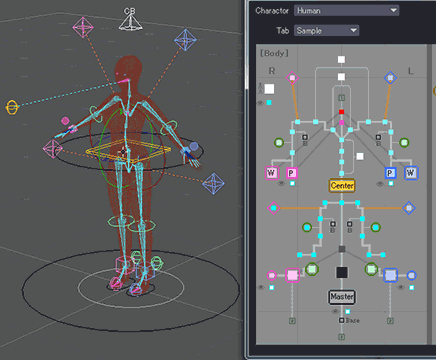This screenshot has height=360, width=436.
Task: Open the Tab dropdown showing Sample
Action: click(x=326, y=31)
